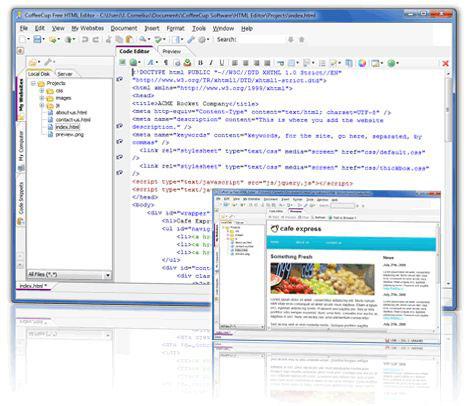
Task: Click the market photo in the preview window
Action: pyautogui.click(x=322, y=278)
